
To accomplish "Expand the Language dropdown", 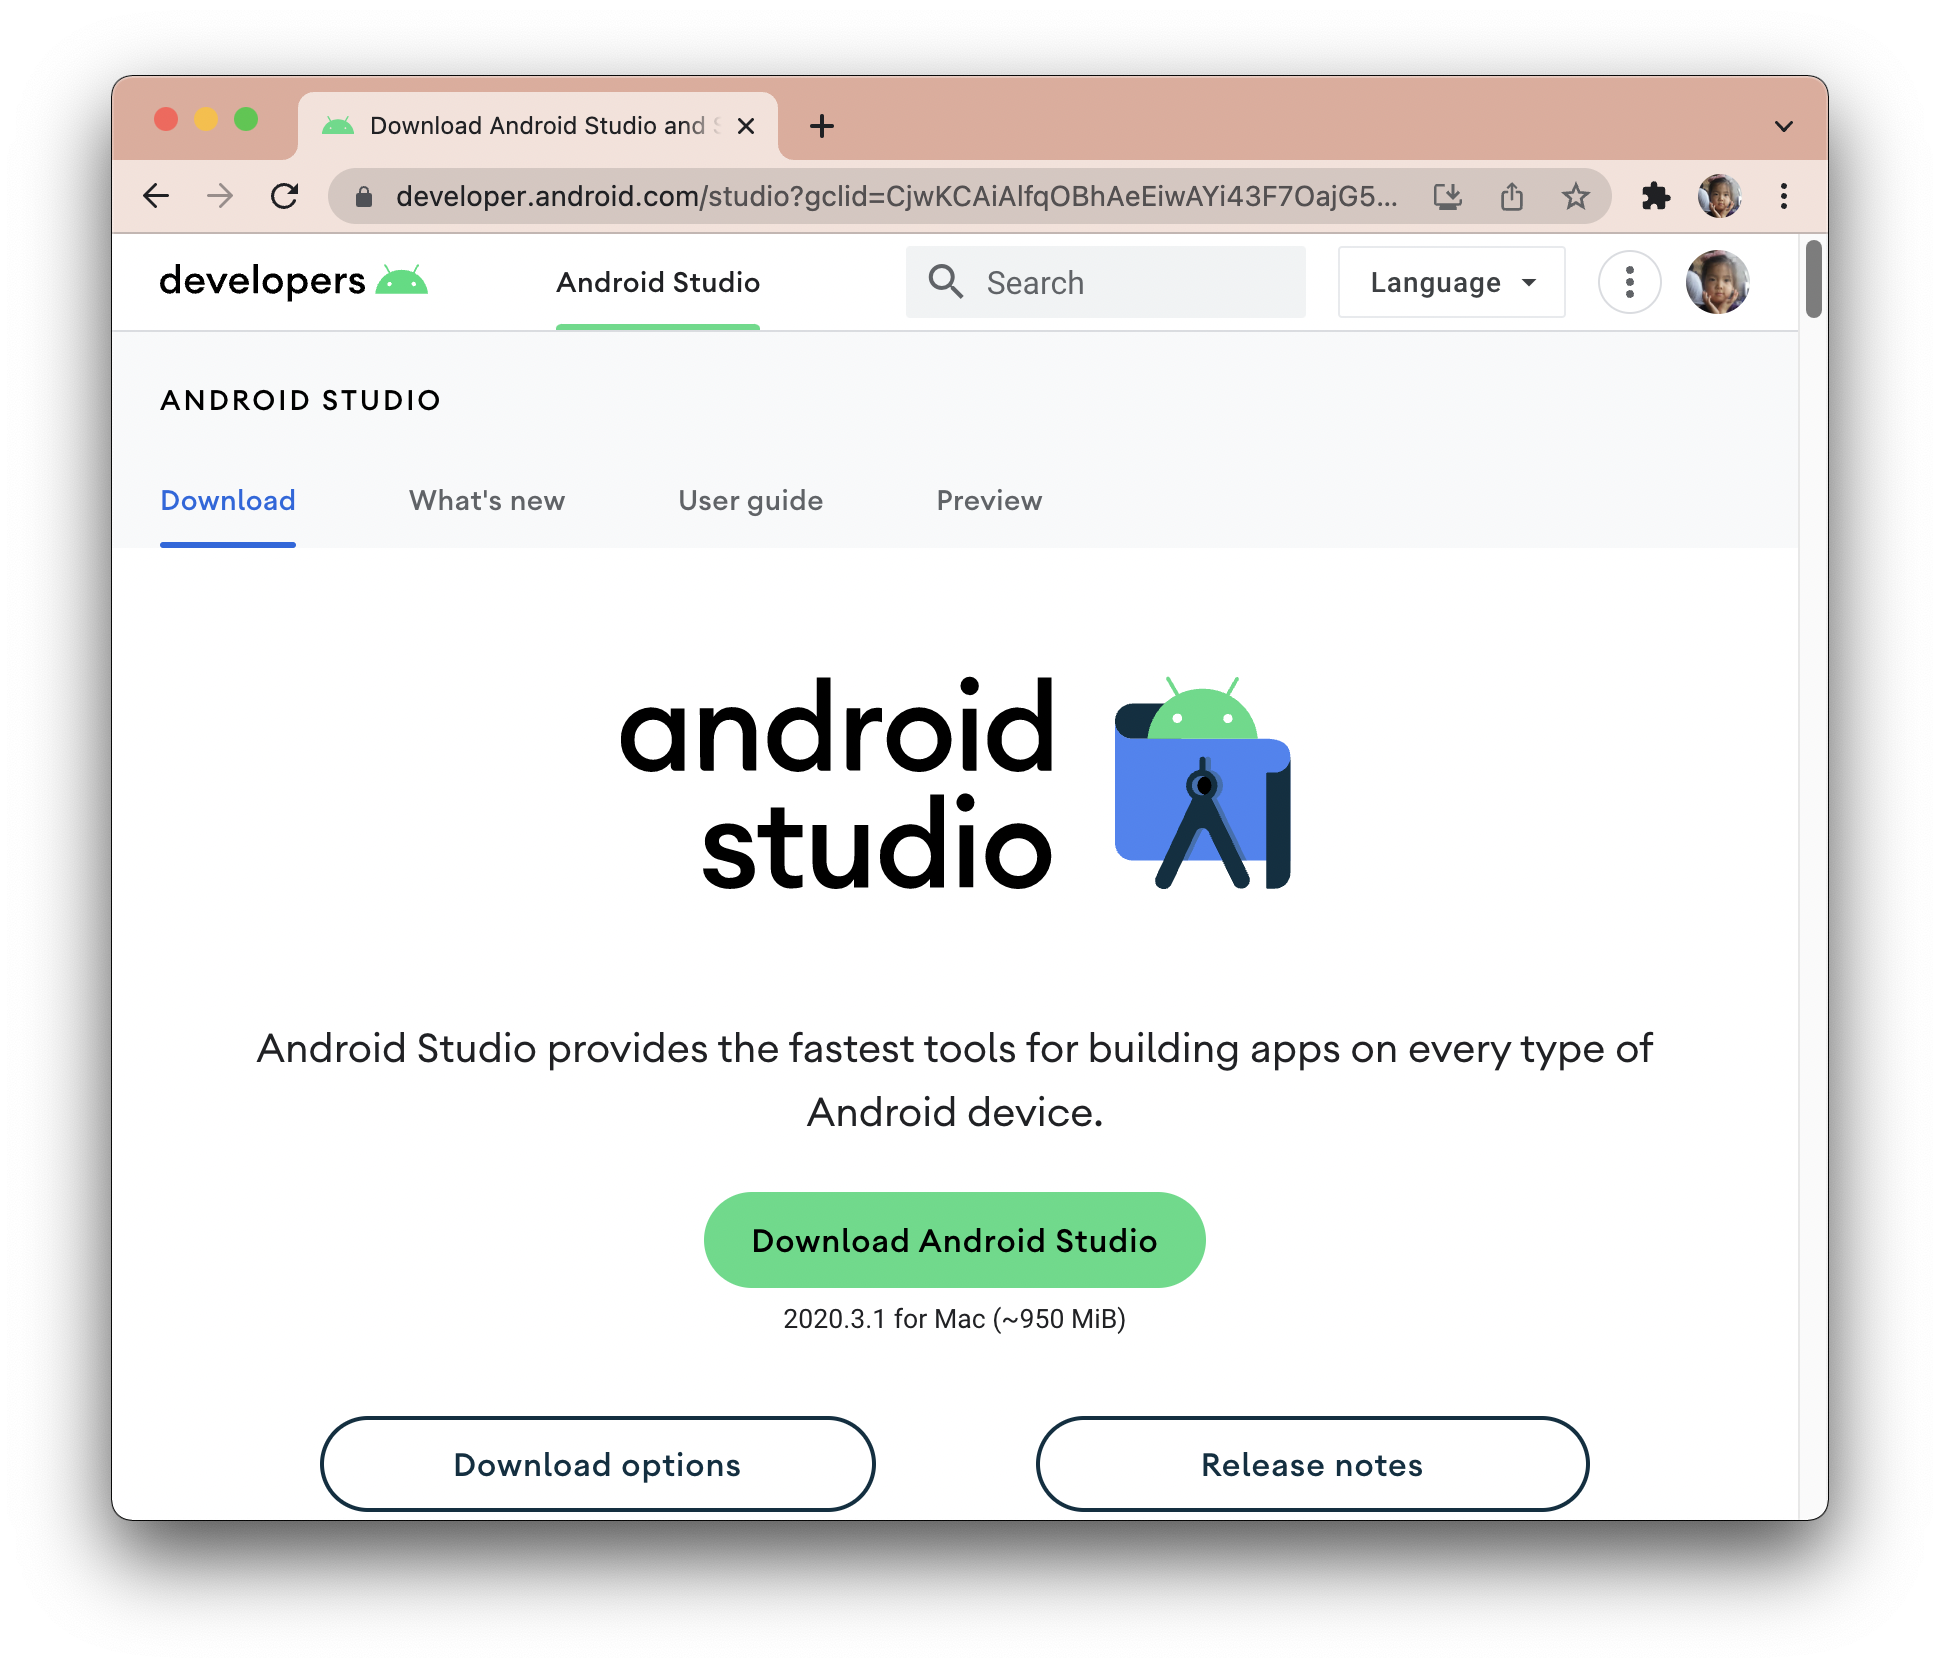I will (x=1451, y=282).
